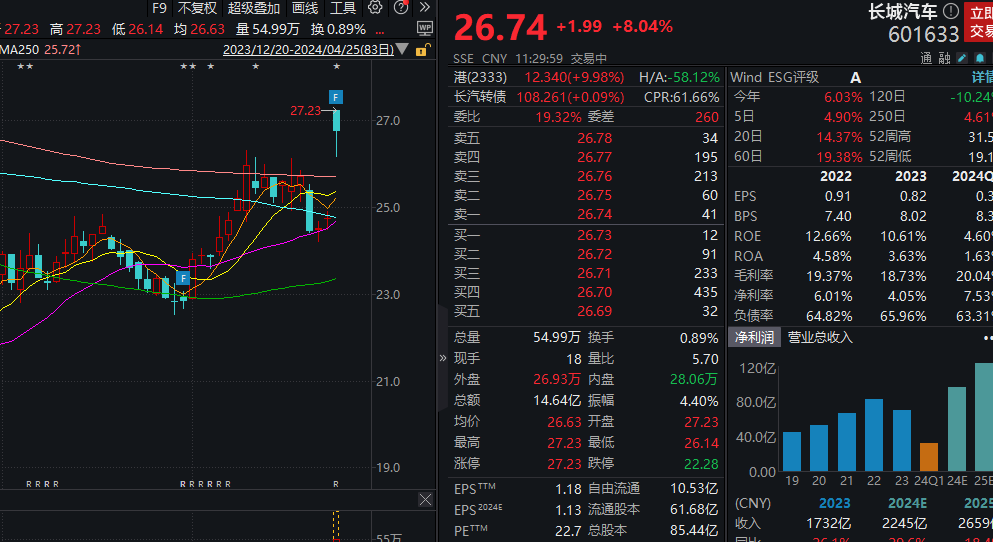
Task: Expand more tools double-chevron icon
Action: coord(424,8)
